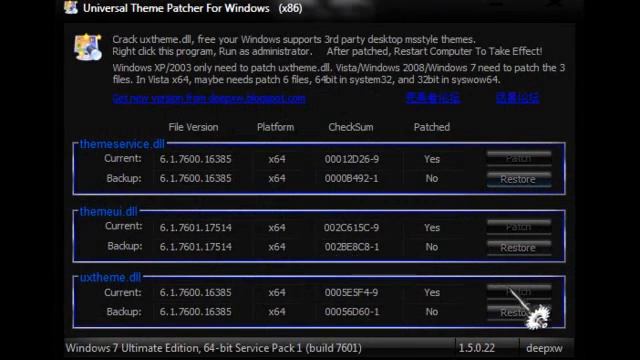640x360 pixels.
Task: Click the themeui.dll group label
Action: pyautogui.click(x=109, y=211)
